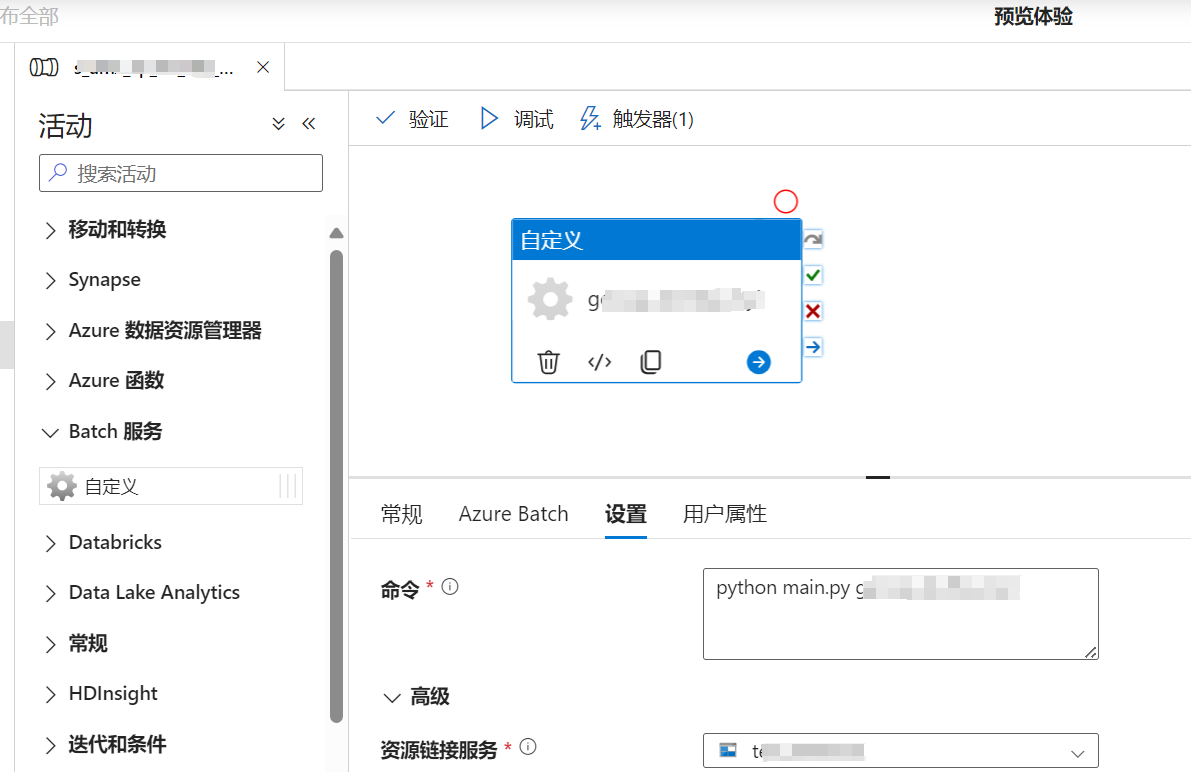Click info icon next to 资源链接服务
The image size is (1191, 772).
(528, 748)
